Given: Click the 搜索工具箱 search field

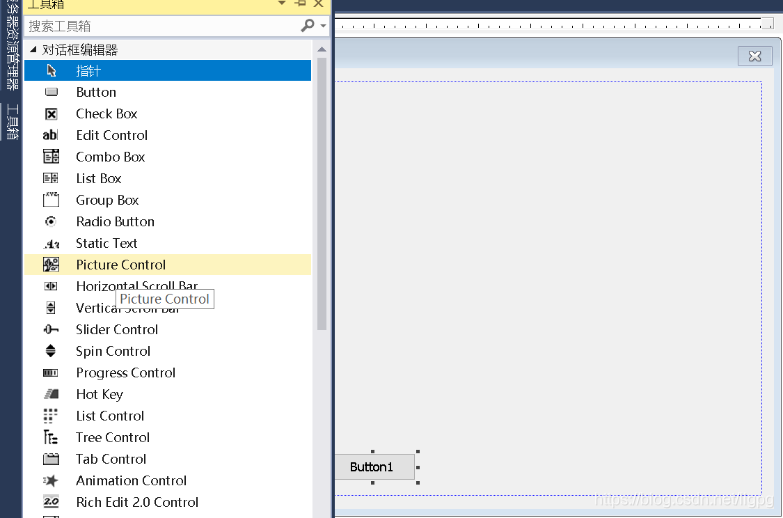Looking at the screenshot, I should pos(163,25).
